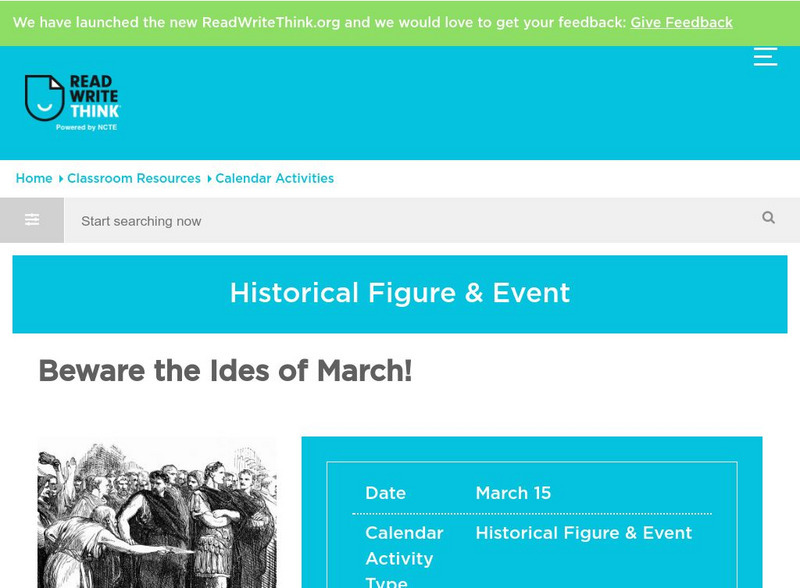This screenshot has width=800, height=588.
Task: Click the Give Feedback link
Action: click(x=681, y=22)
